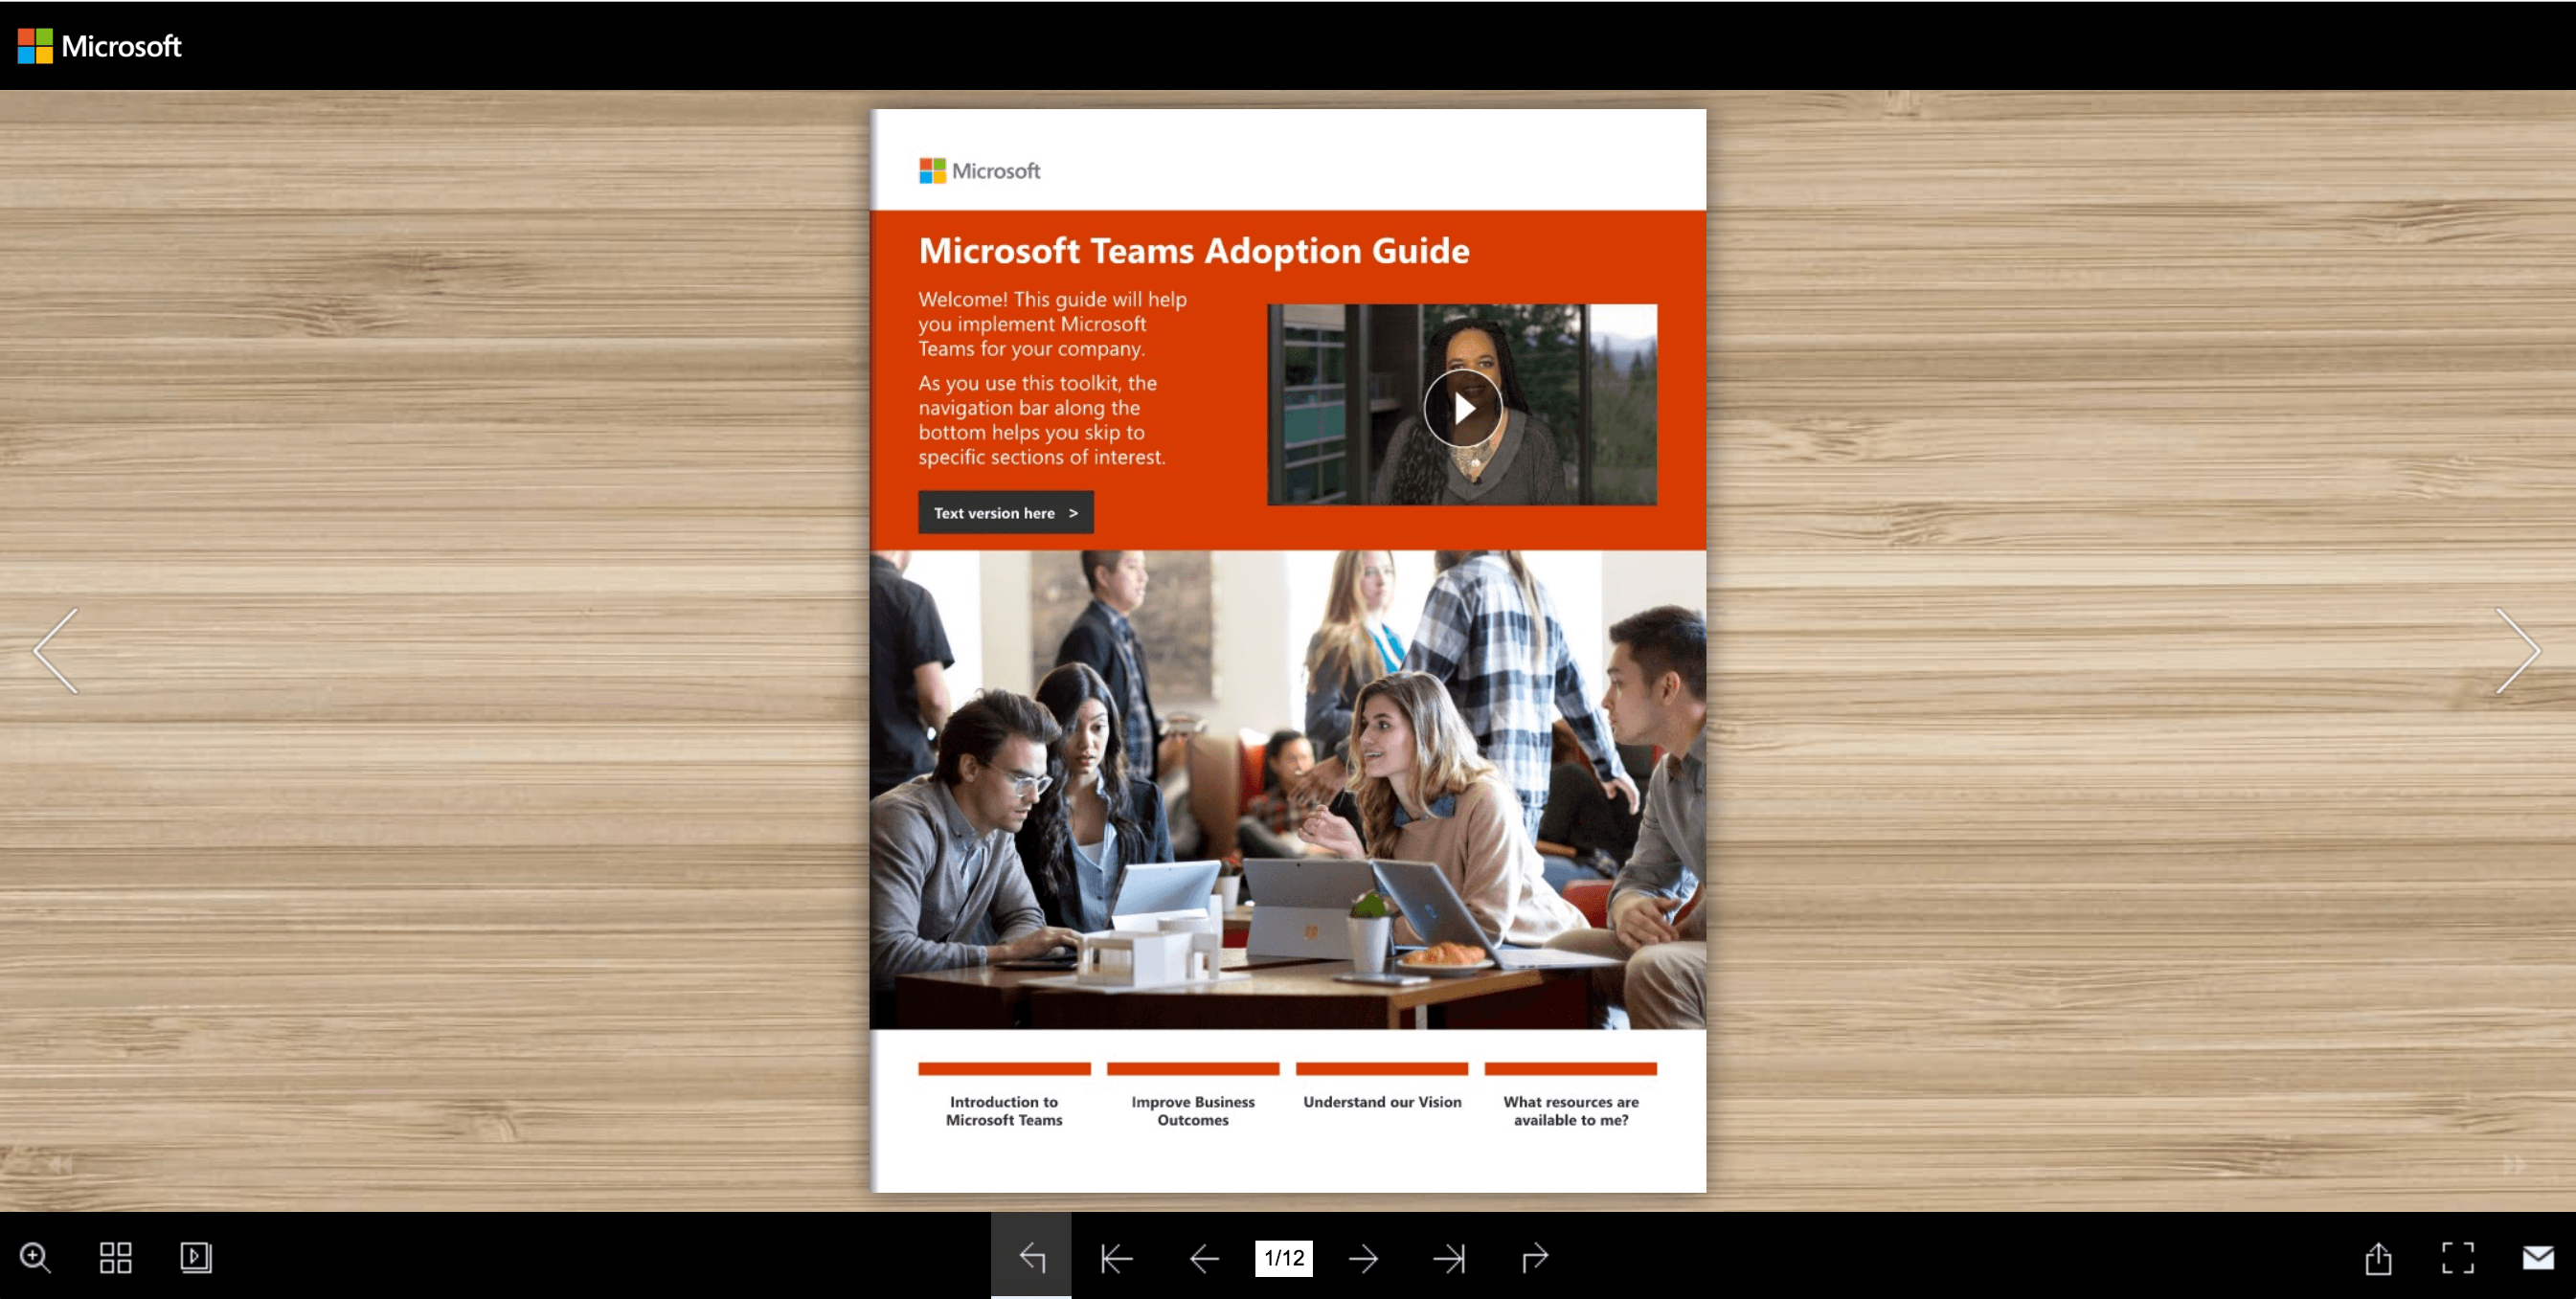Click the Microsoft logo in top header

[100, 46]
